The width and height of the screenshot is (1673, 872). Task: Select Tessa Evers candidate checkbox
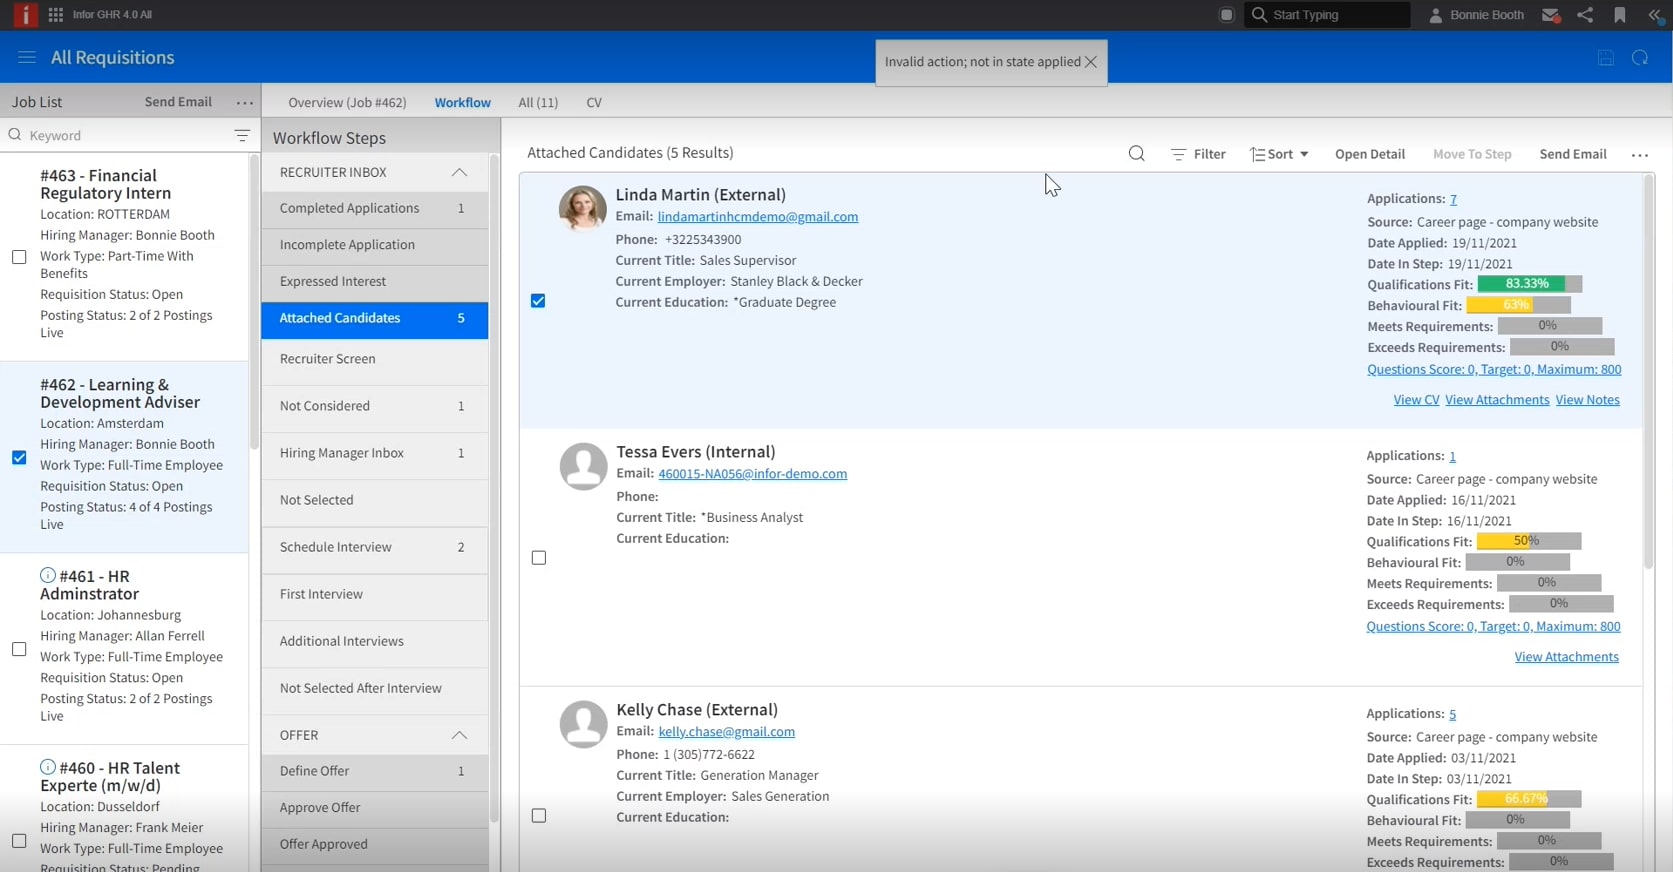[539, 558]
